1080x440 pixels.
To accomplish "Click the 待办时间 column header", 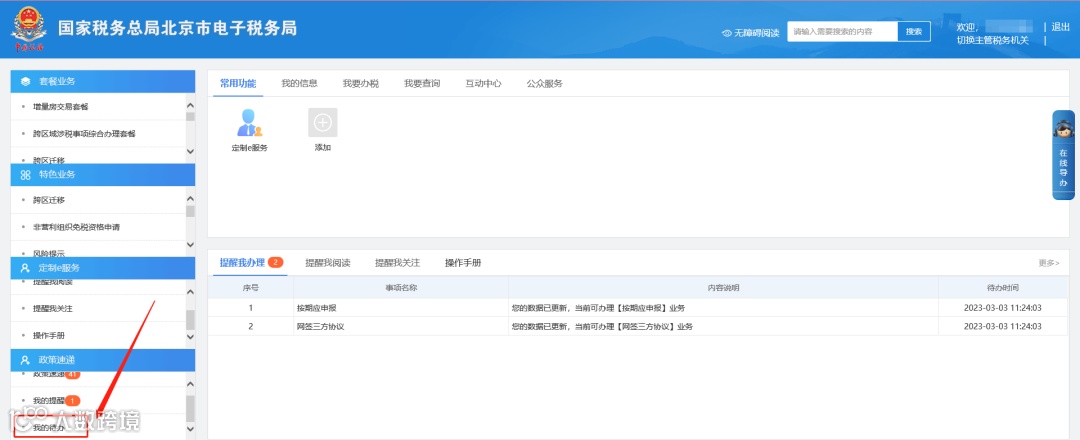I will tap(1003, 287).
